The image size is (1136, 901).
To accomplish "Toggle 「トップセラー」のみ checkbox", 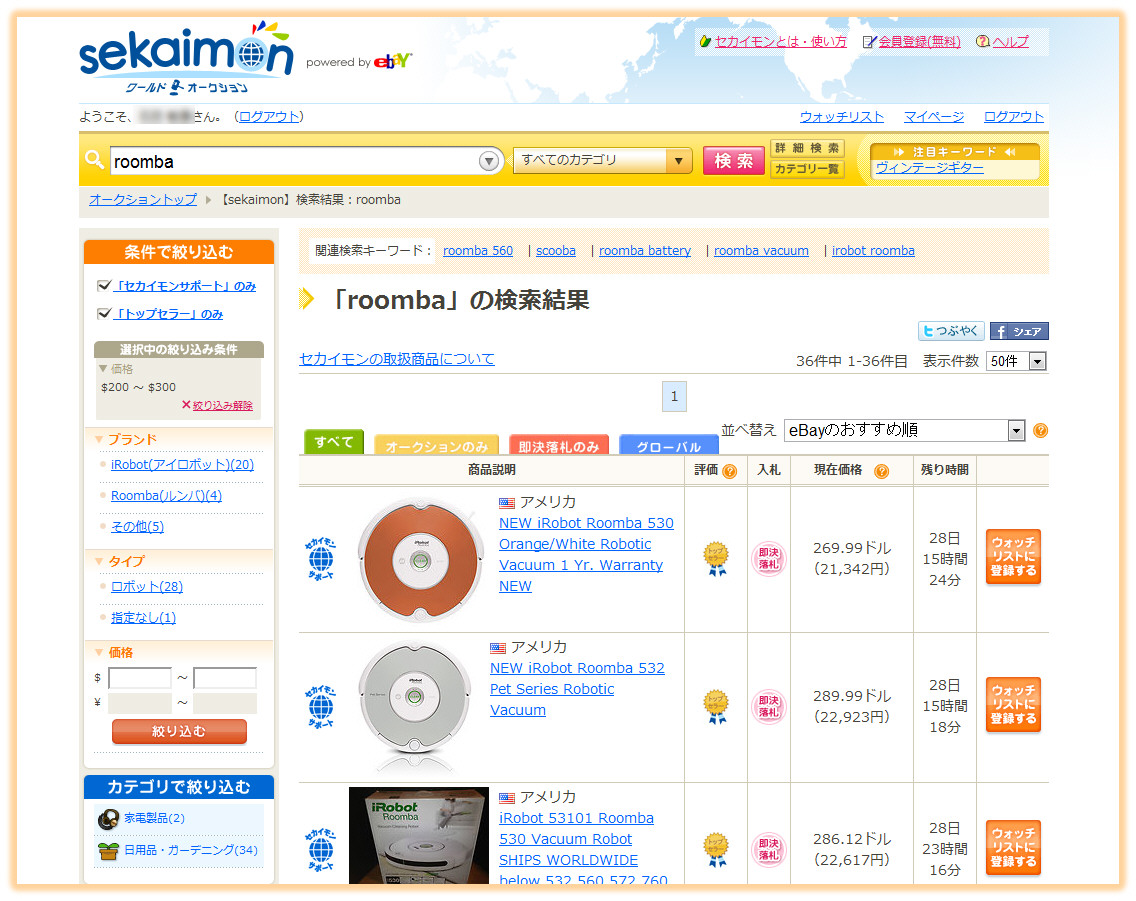I will 104,313.
